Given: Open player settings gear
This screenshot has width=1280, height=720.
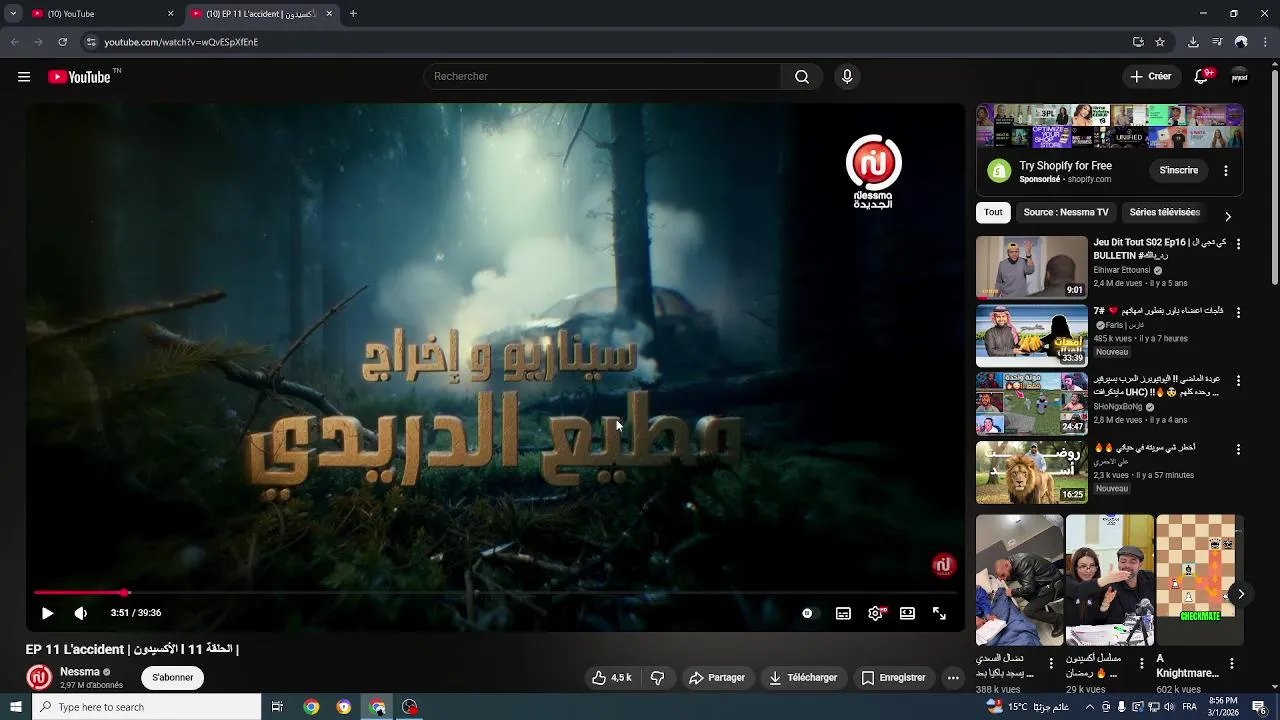Looking at the screenshot, I should (875, 613).
